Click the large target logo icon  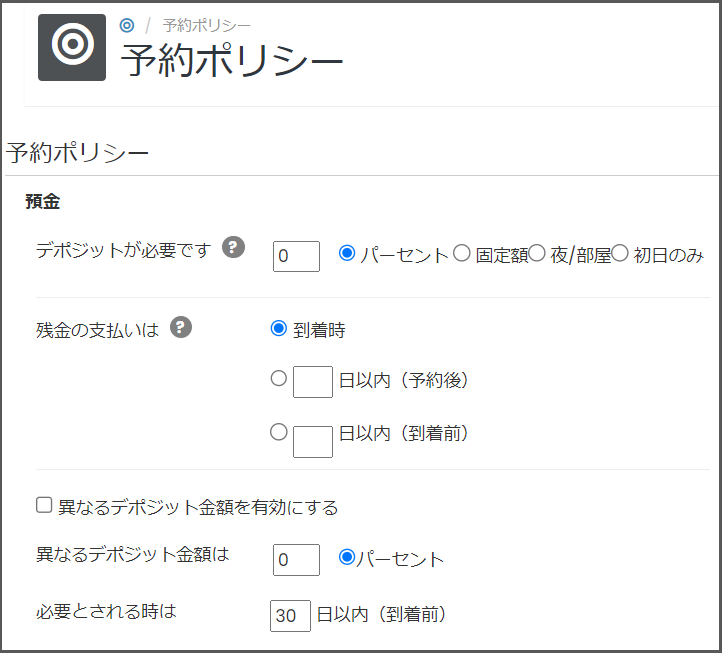72,47
